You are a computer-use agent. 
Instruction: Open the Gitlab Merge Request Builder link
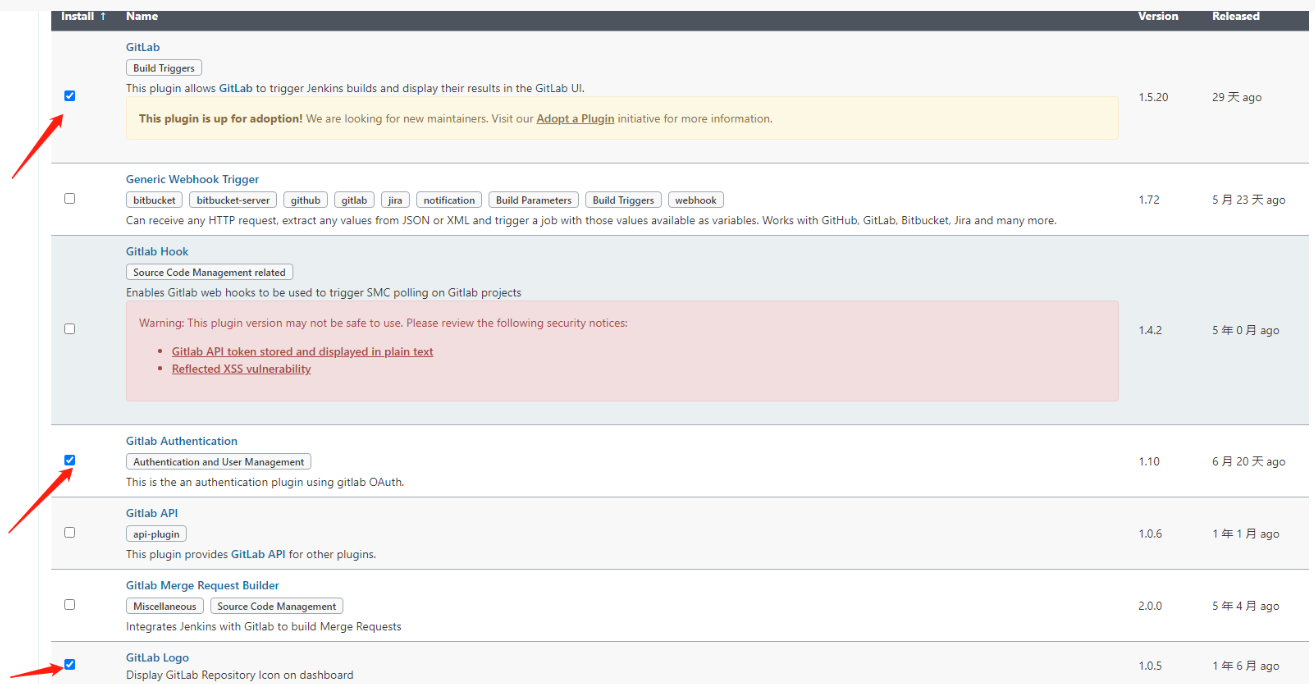pos(203,585)
